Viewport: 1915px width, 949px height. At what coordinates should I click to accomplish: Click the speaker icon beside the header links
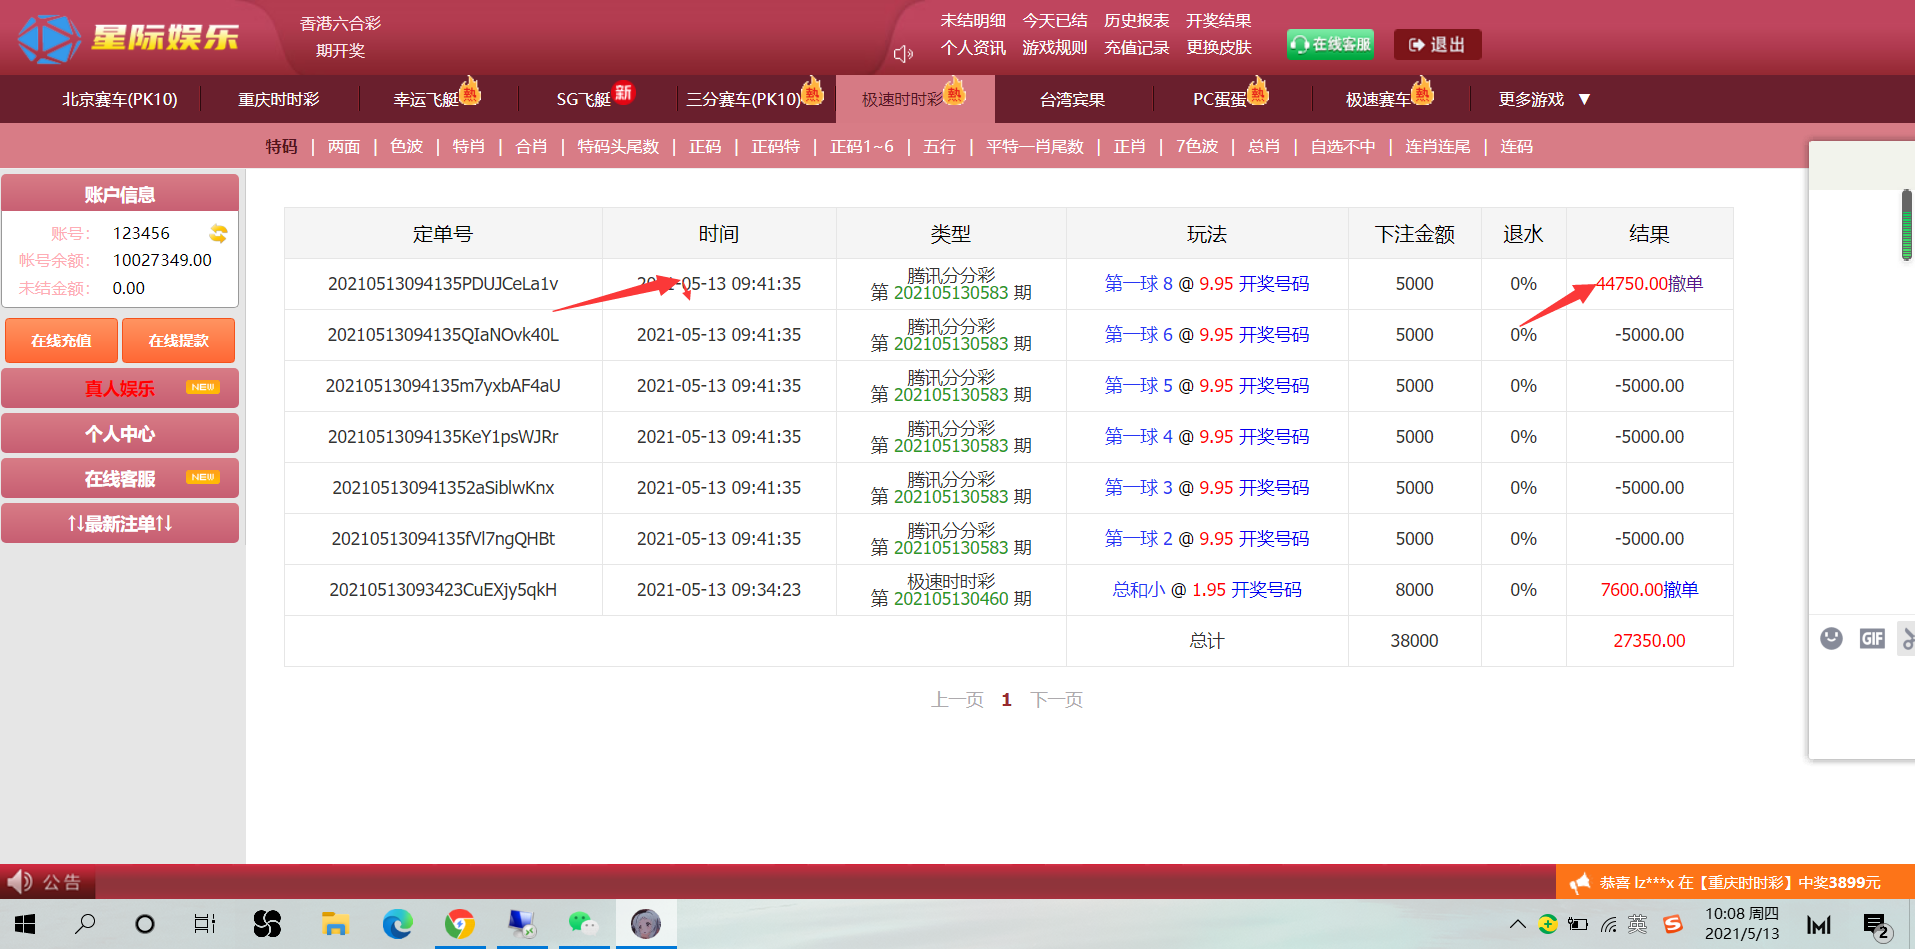[902, 54]
